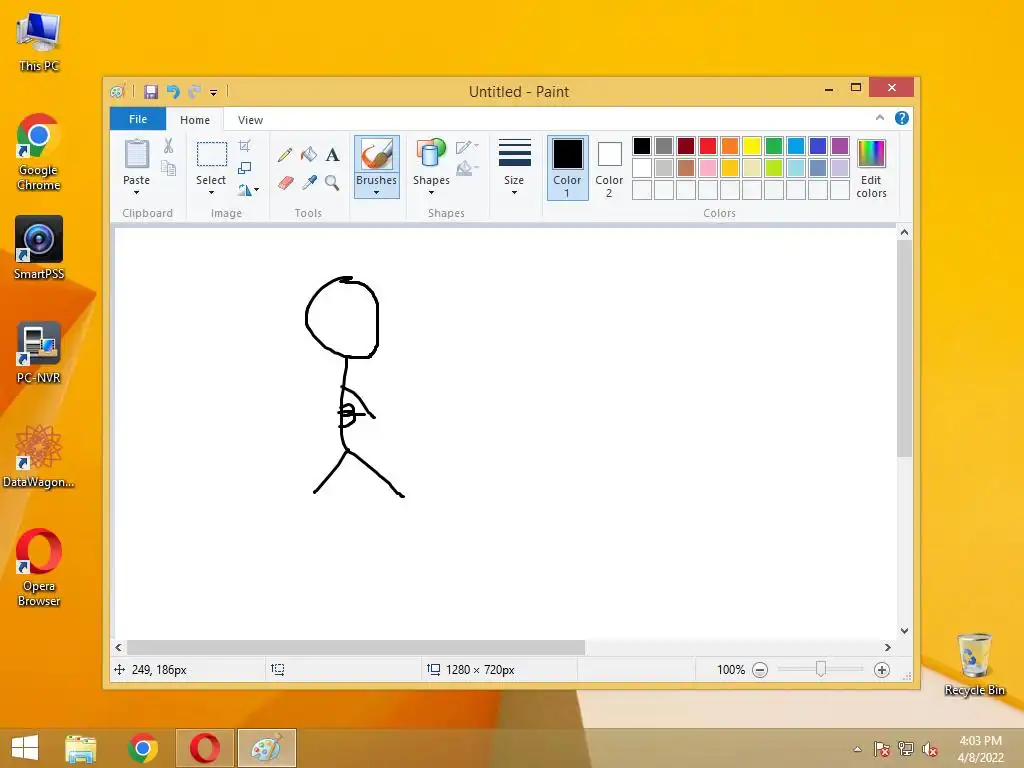1024x768 pixels.
Task: Click the zoom slider handle
Action: [x=821, y=669]
